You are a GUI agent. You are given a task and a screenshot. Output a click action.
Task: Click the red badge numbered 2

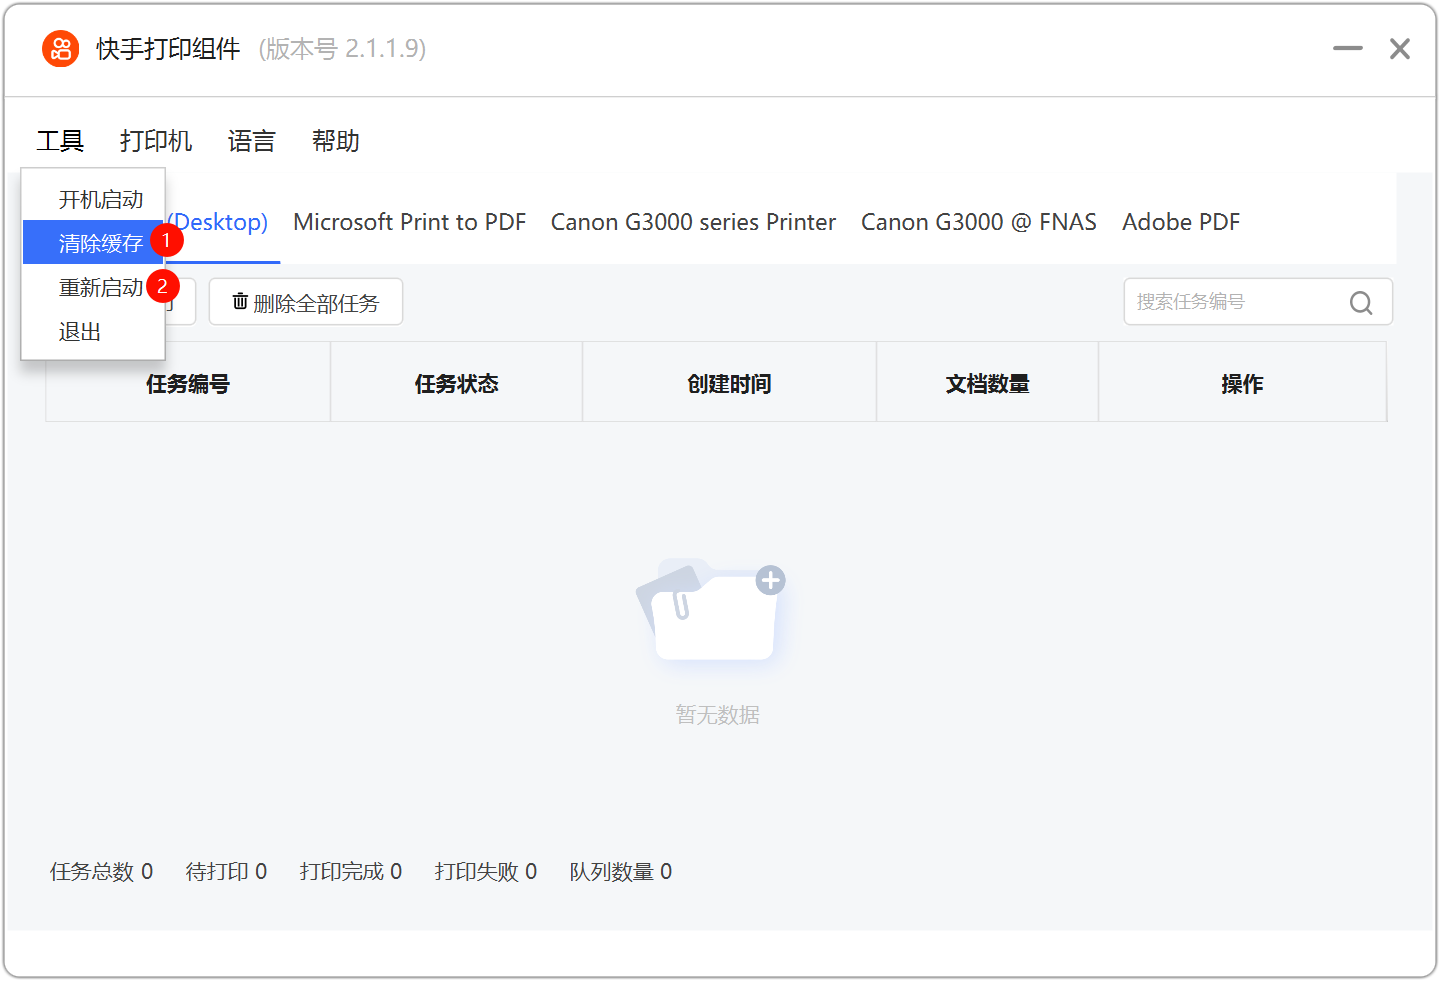click(x=163, y=286)
